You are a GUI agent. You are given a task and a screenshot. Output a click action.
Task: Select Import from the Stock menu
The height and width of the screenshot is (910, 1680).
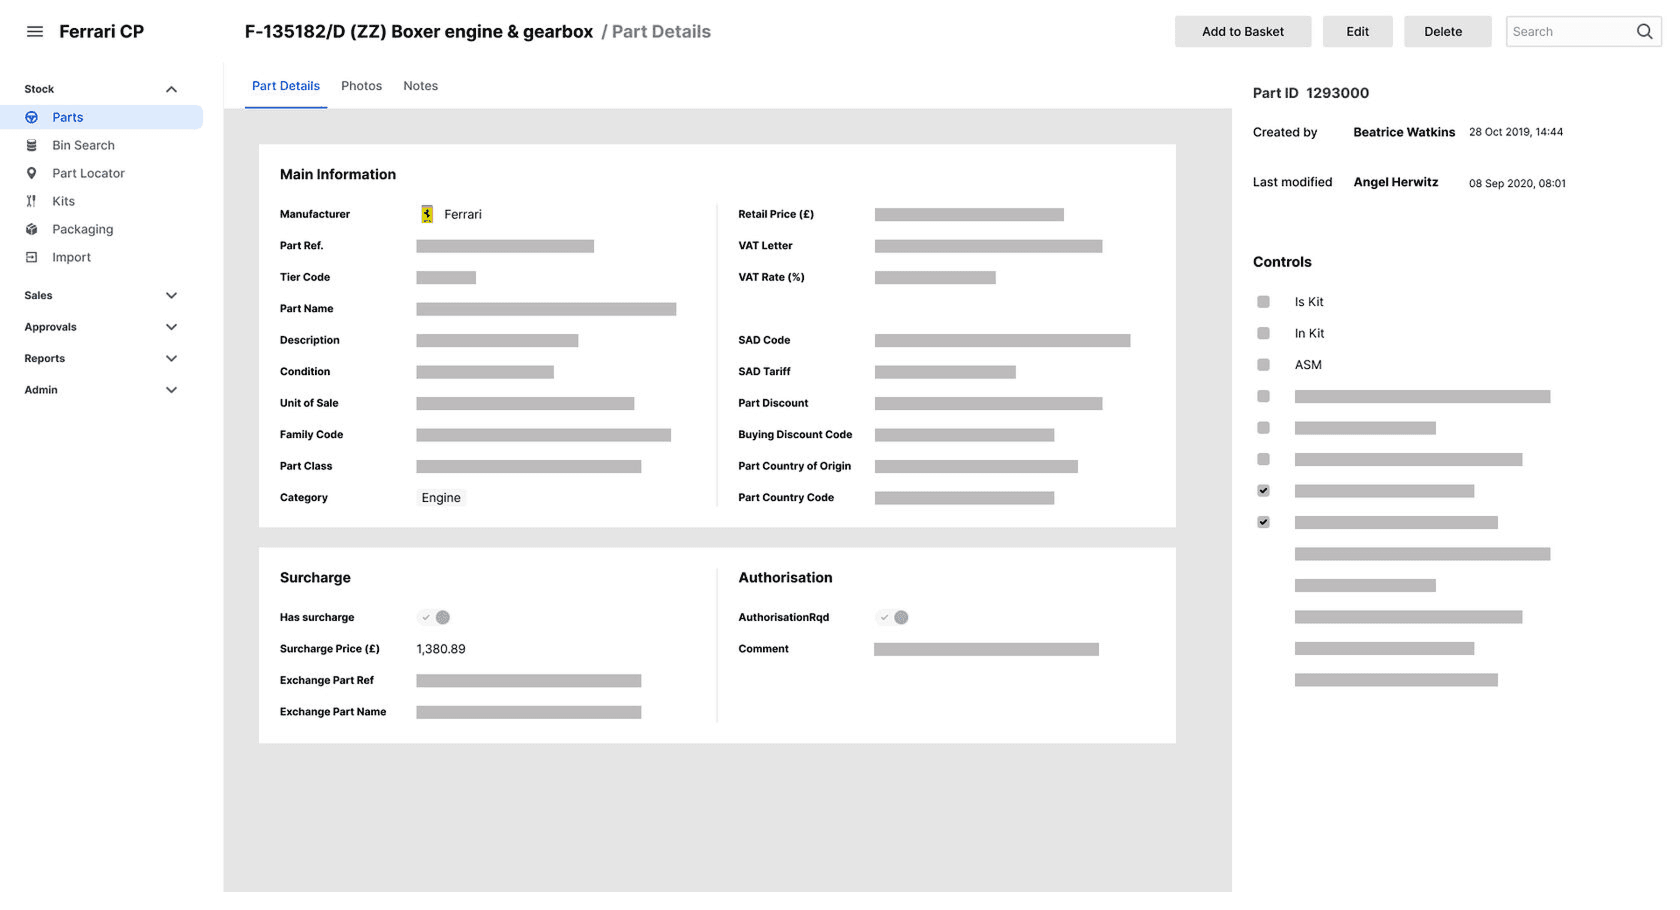click(x=71, y=257)
